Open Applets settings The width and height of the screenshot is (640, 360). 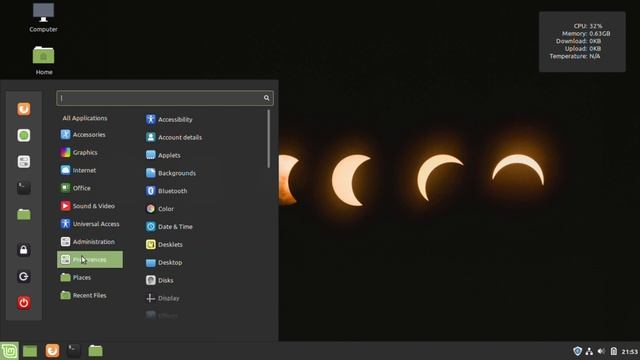163,155
